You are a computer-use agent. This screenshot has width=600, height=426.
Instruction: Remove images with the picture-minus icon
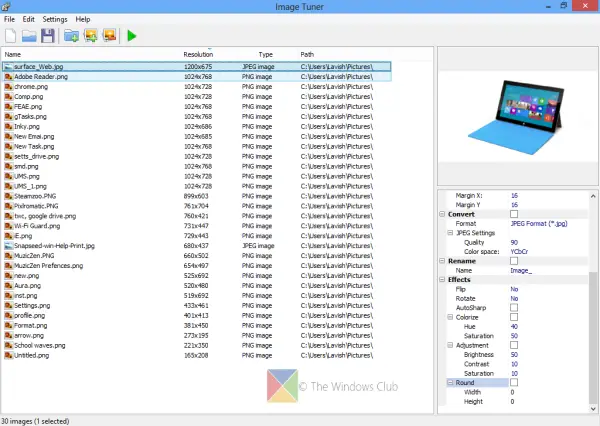tap(109, 36)
